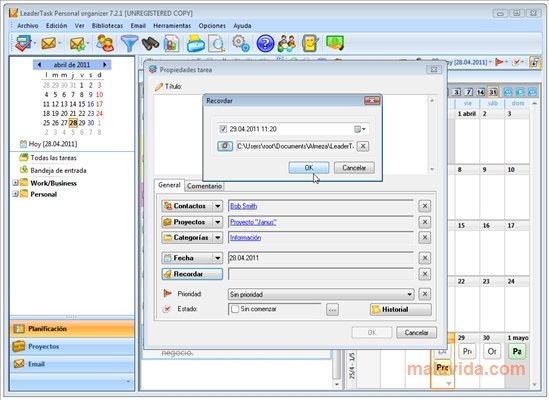Toggle the Sin comenzar status checkbox
The height and width of the screenshot is (400, 549).
coord(235,309)
